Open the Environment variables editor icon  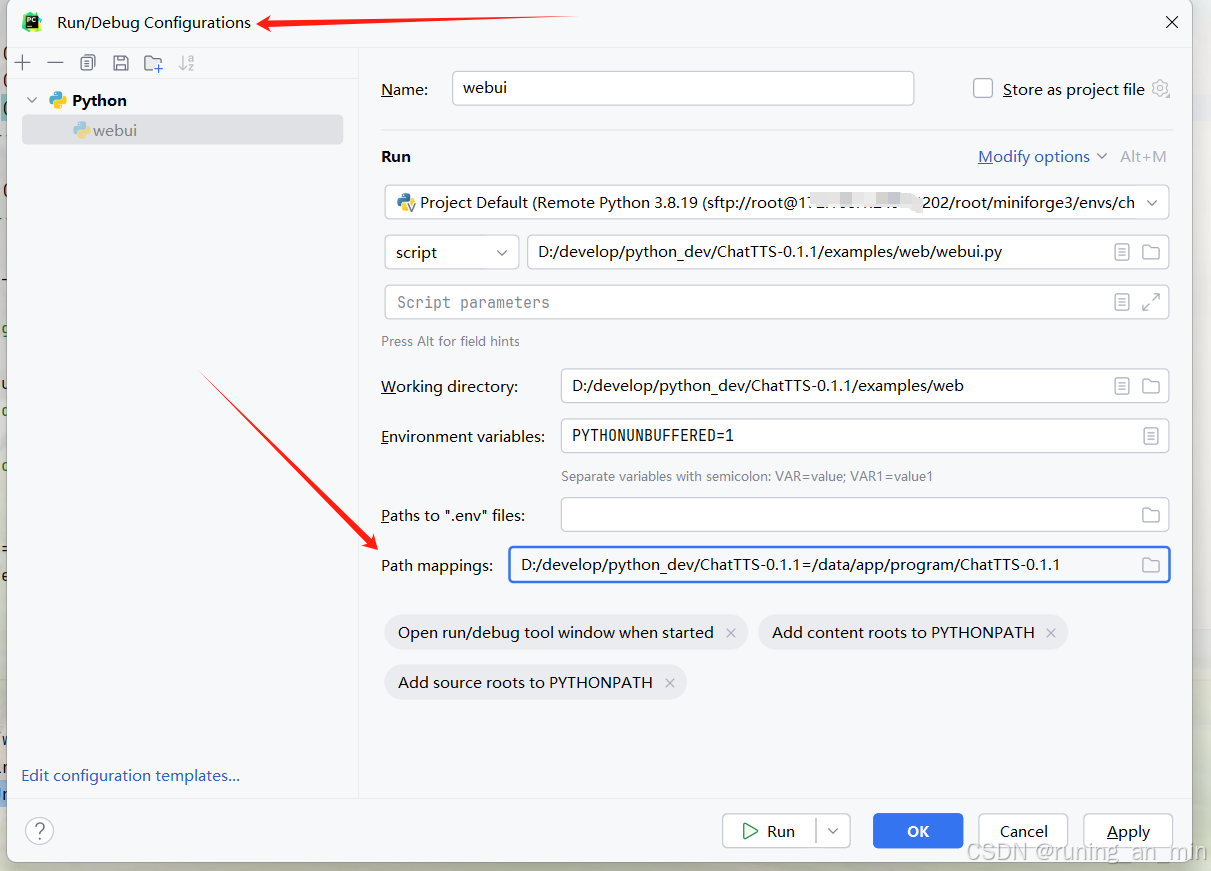click(1151, 435)
